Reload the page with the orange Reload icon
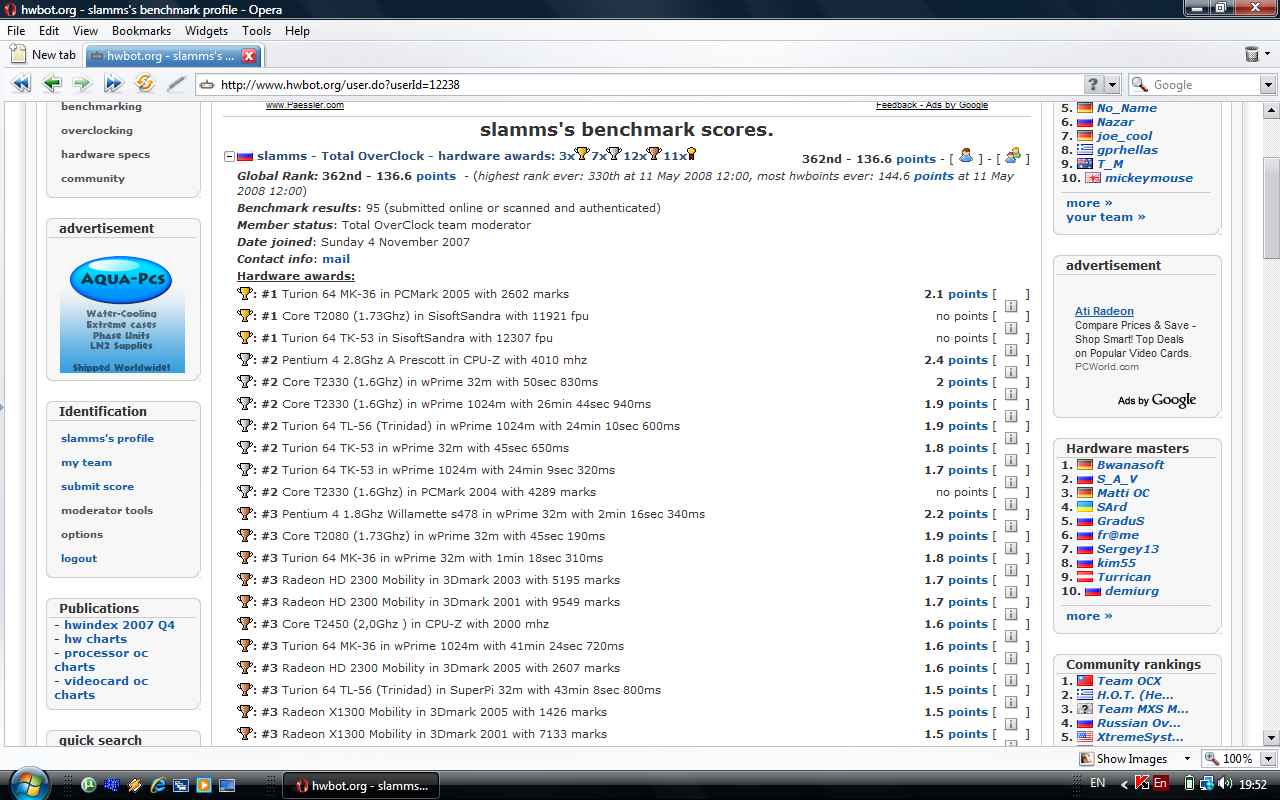The width and height of the screenshot is (1280, 800). pos(144,85)
